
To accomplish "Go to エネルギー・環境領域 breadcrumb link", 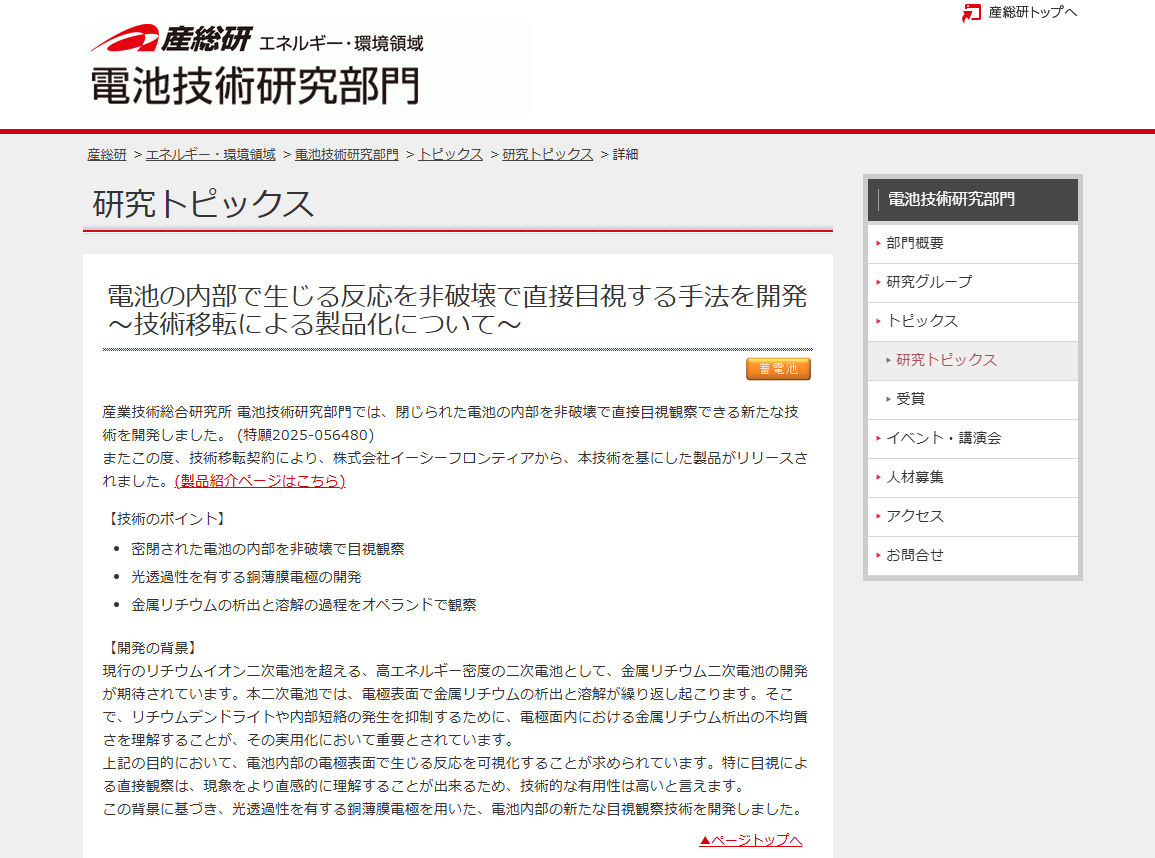I will pyautogui.click(x=210, y=155).
